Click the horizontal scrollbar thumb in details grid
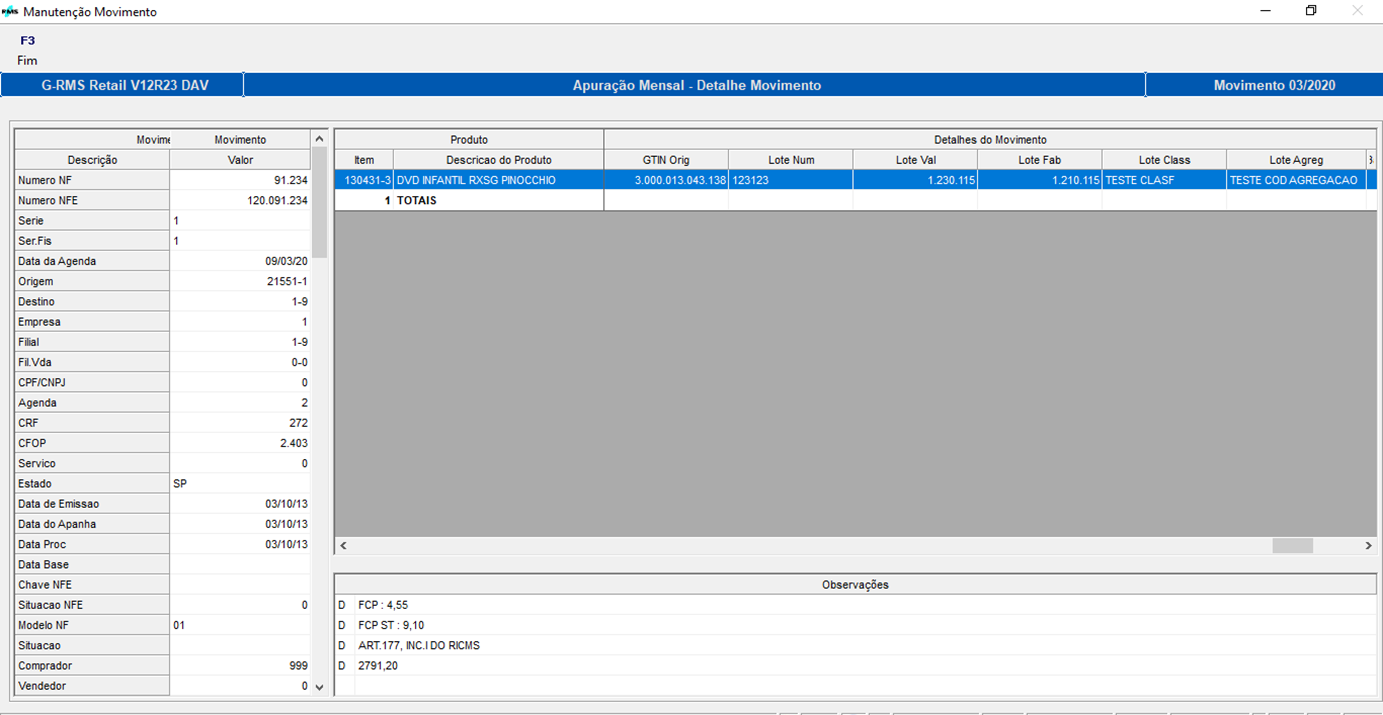This screenshot has height=715, width=1383. pyautogui.click(x=1292, y=546)
